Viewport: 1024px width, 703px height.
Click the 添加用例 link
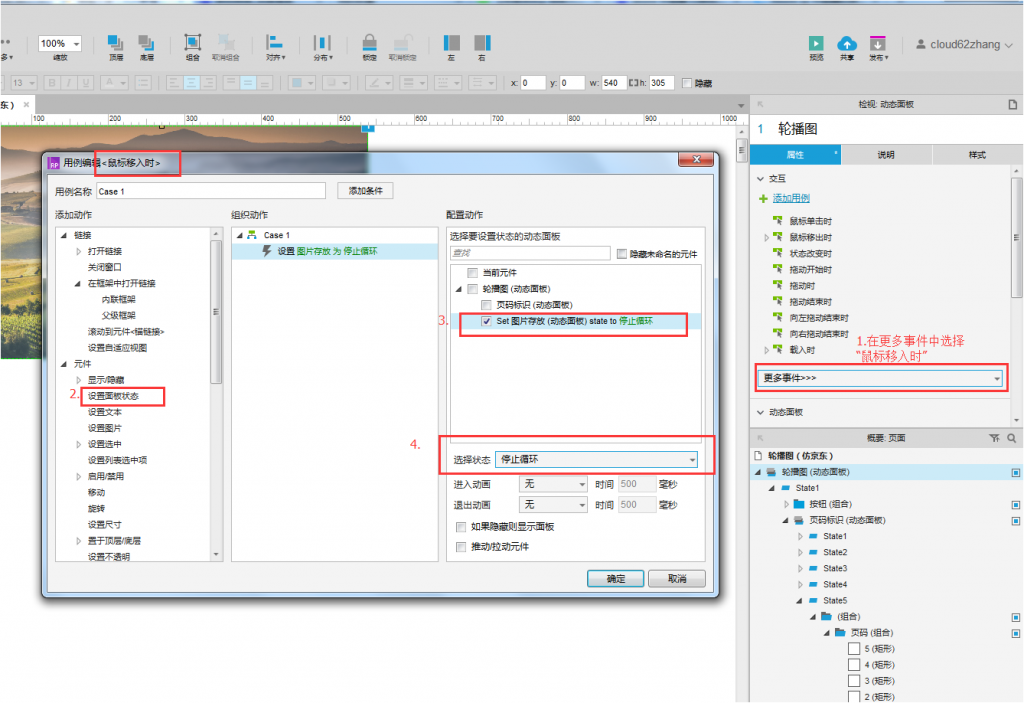click(x=791, y=198)
